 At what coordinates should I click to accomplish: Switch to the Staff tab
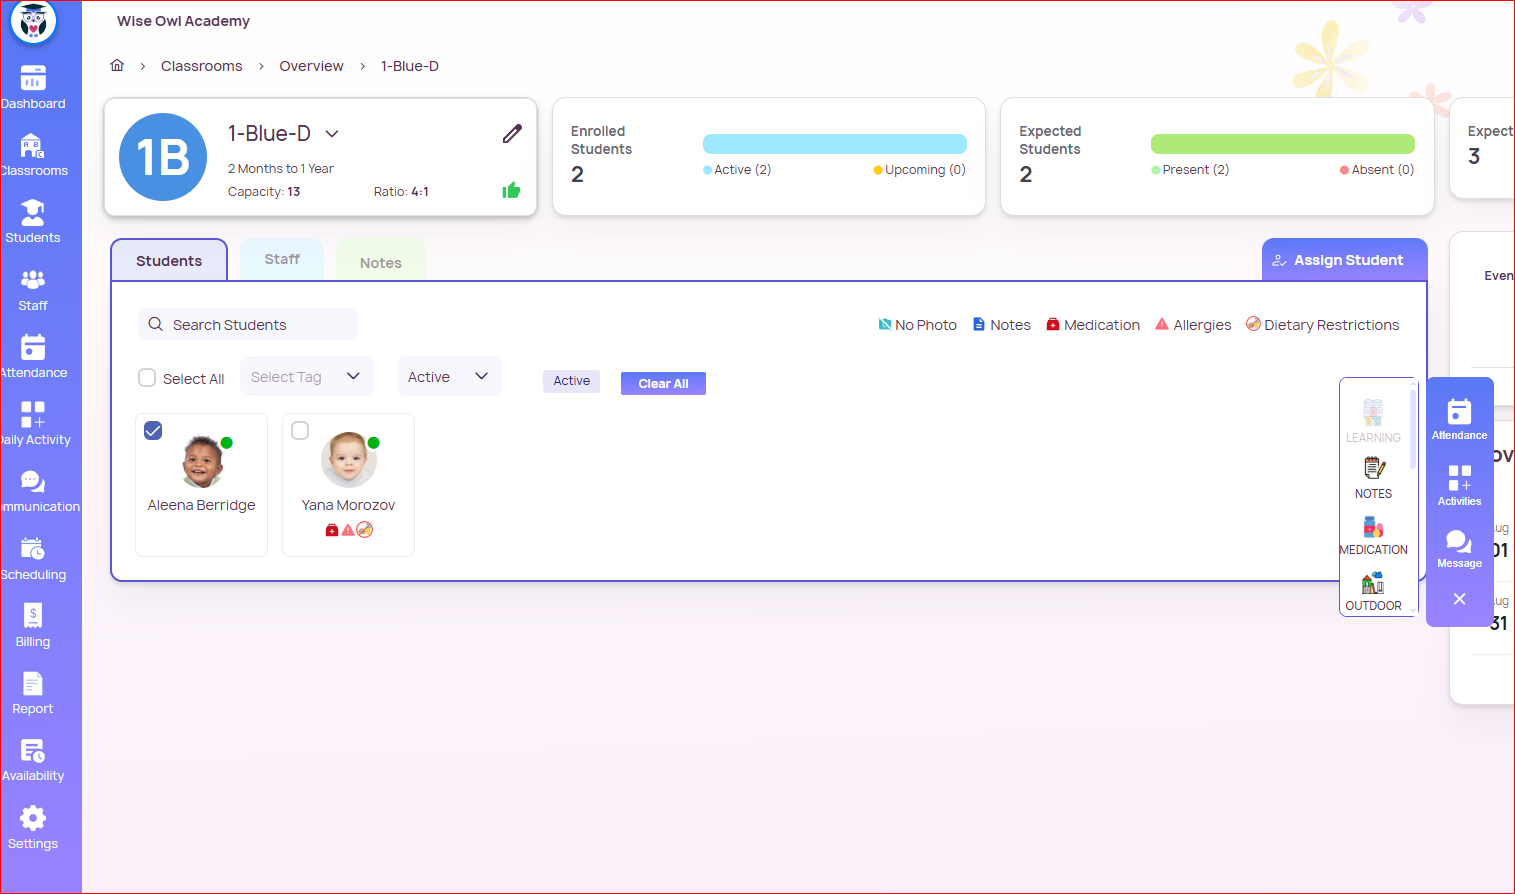click(x=282, y=260)
